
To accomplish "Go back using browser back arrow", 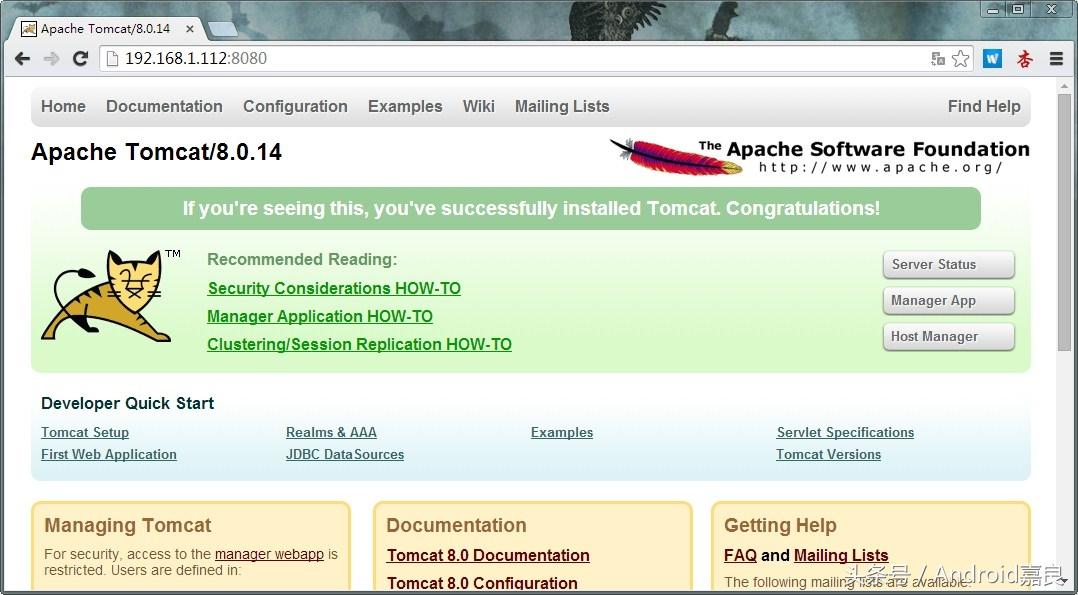I will coord(23,58).
